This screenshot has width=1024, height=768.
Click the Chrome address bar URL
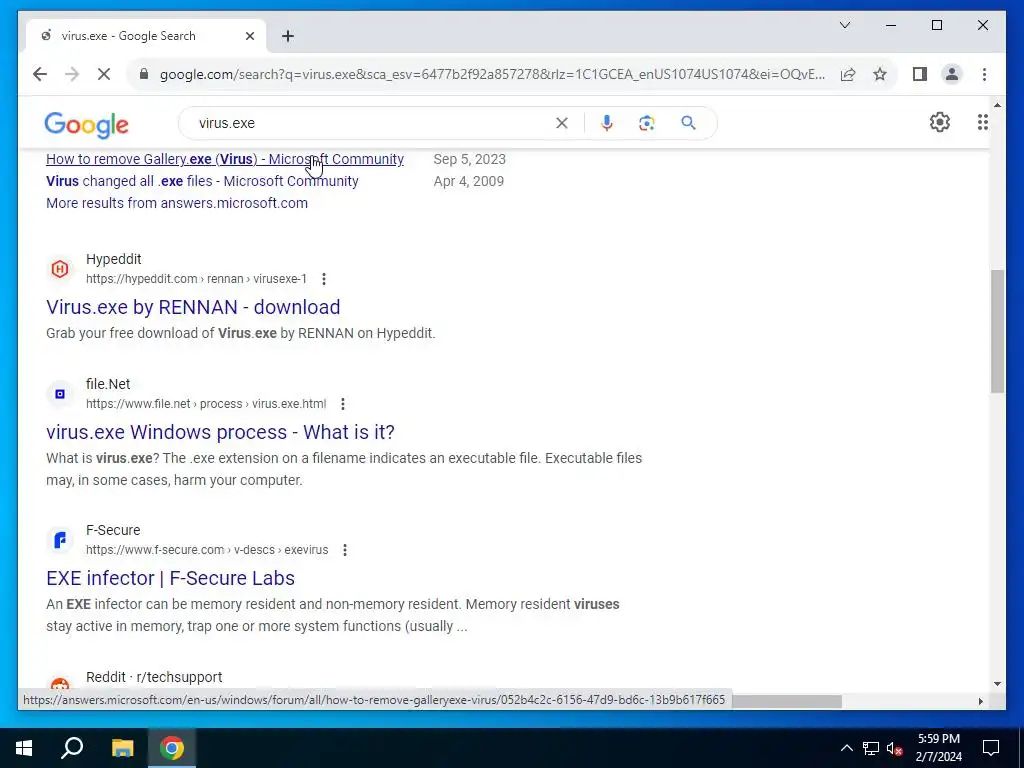(x=492, y=74)
